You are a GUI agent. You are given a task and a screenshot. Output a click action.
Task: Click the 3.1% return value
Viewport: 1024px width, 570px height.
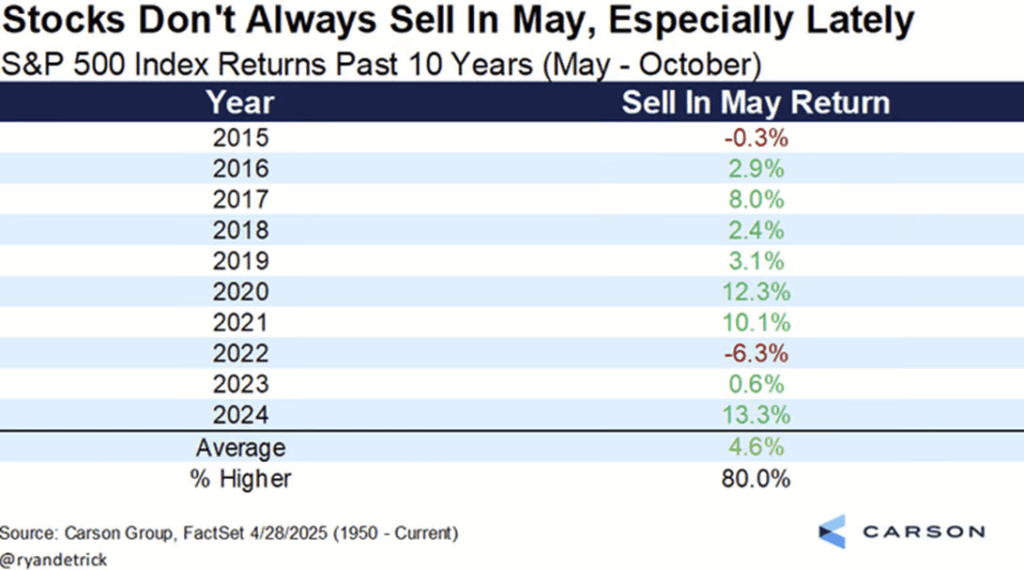click(x=756, y=261)
